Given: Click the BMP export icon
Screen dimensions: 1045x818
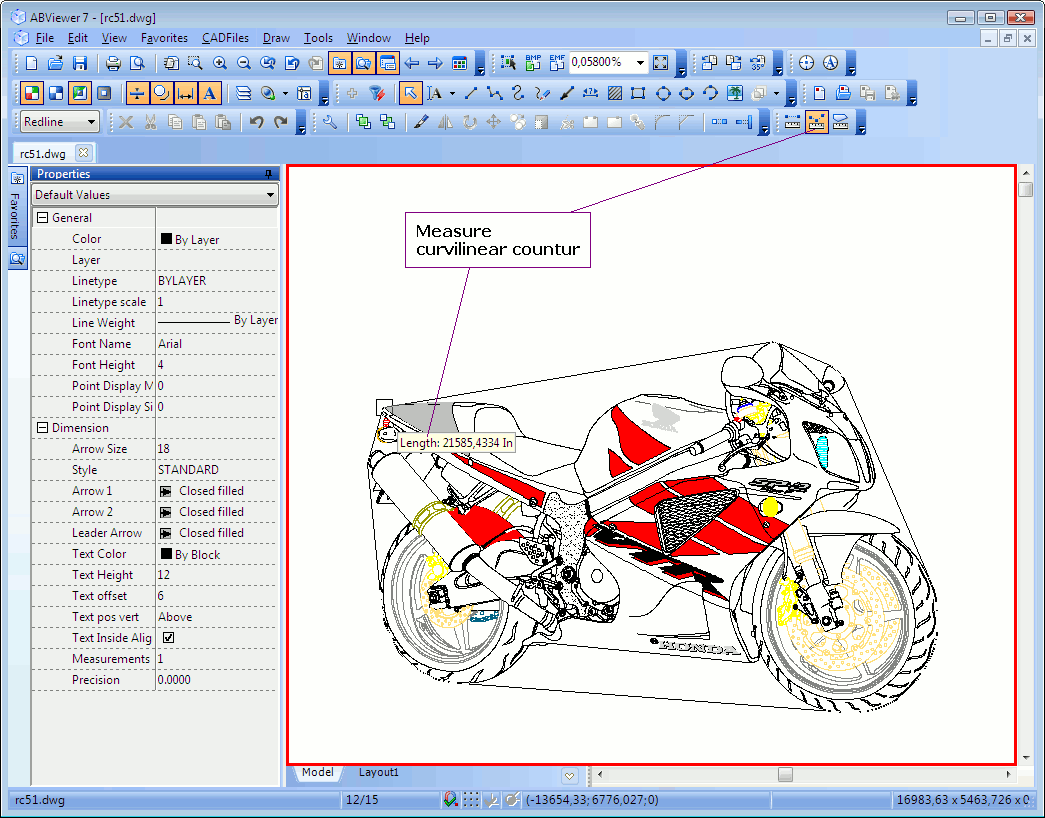Looking at the screenshot, I should [x=533, y=63].
